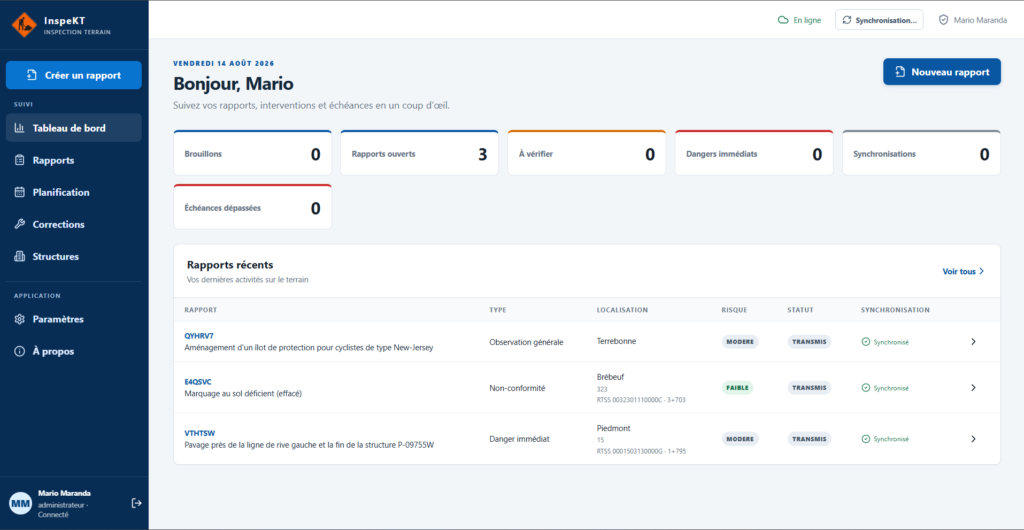Screen dimensions: 1024x530
Task: Click the Rapports récents heading
Action: 230,265
